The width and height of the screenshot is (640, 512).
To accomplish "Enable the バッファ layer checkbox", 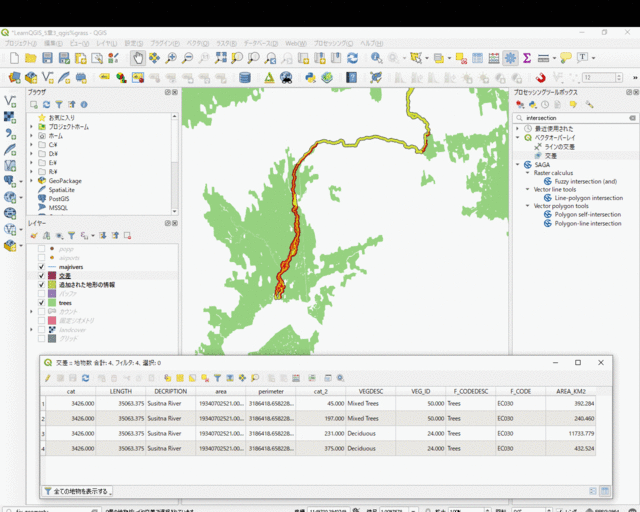I will (x=41, y=294).
